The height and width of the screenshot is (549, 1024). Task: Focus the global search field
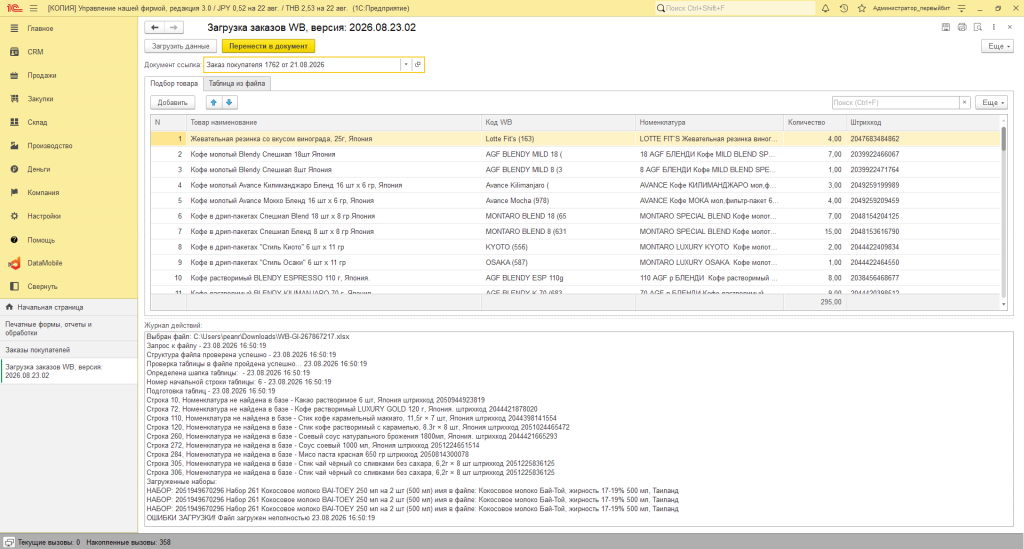735,8
